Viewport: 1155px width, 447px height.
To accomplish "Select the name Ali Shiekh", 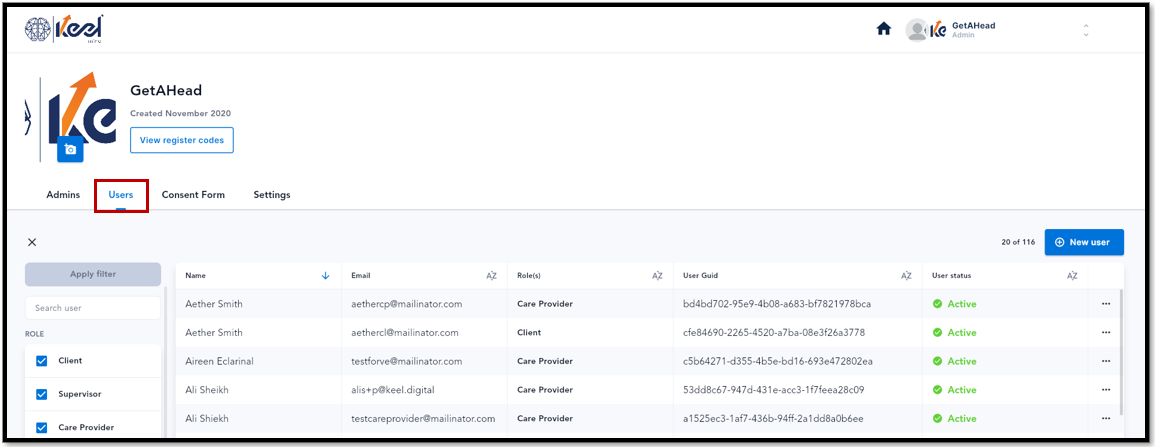I will tap(207, 418).
